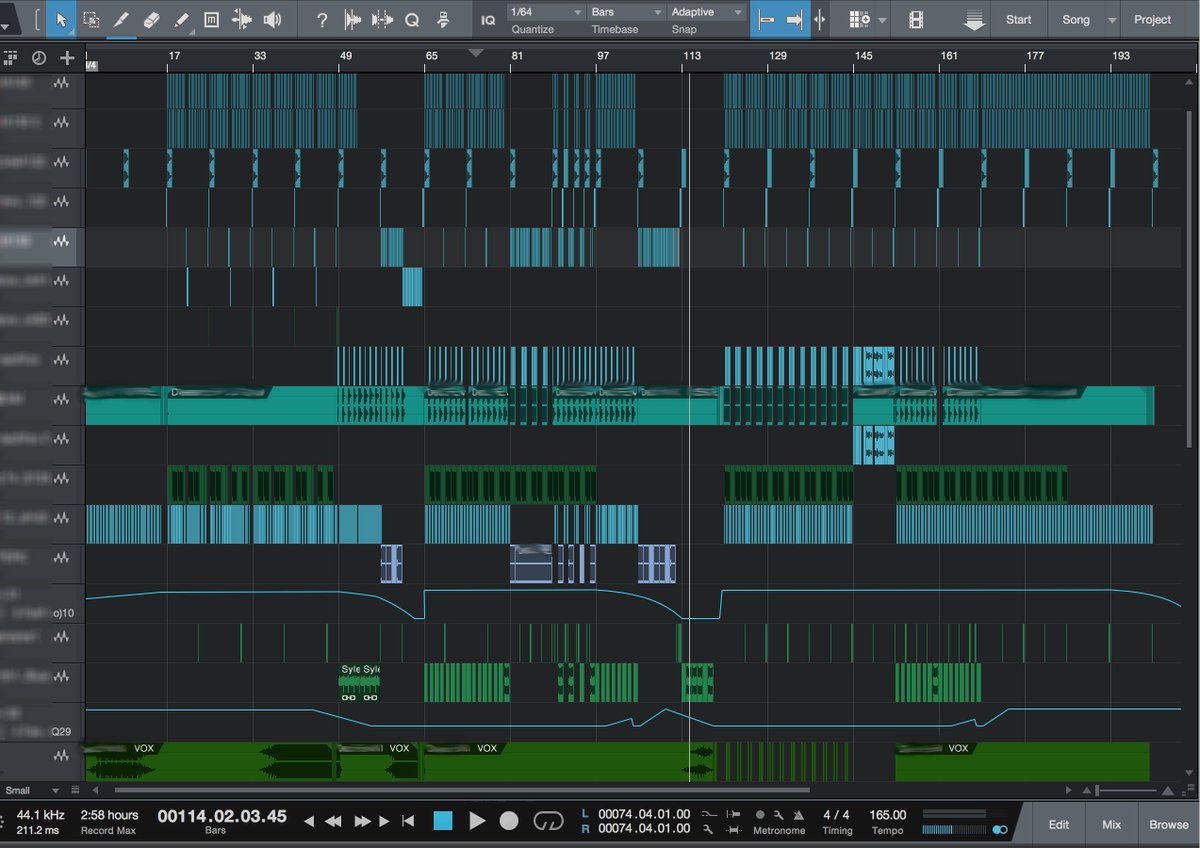This screenshot has width=1200, height=848.
Task: Click bar 113 on the timeline ruler
Action: point(691,56)
